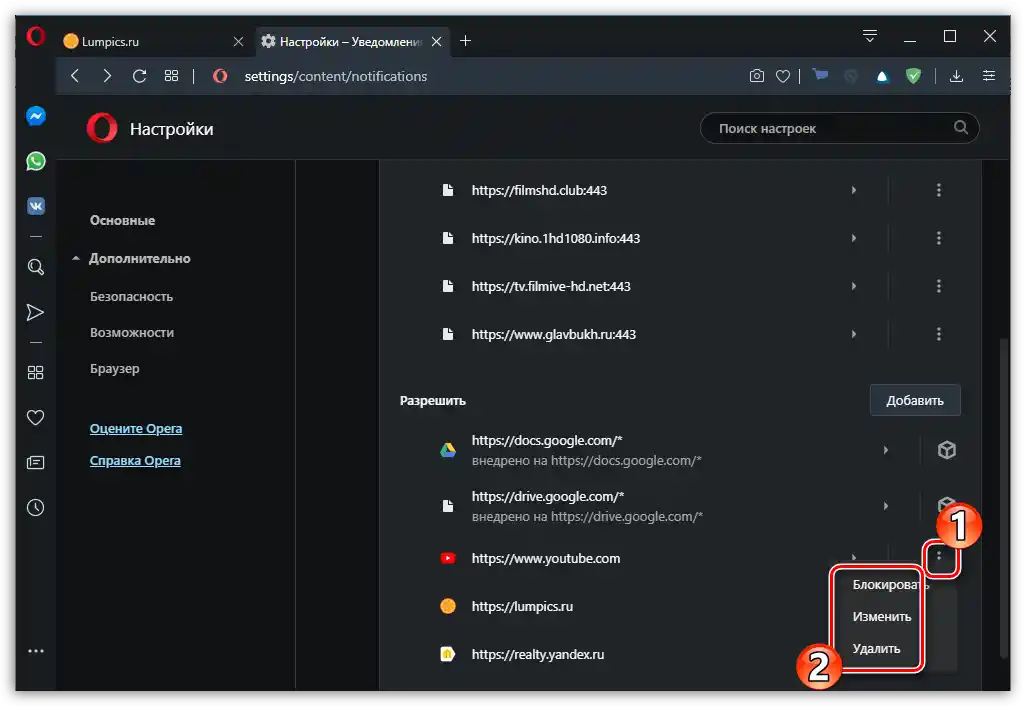Image resolution: width=1026 pixels, height=706 pixels.
Task: Open Facebook Messenger in the sidebar
Action: tap(36, 116)
